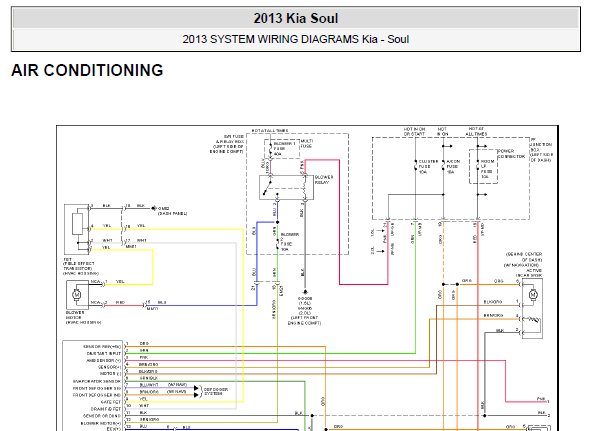Click the "FRONT DEFOGGER SW" pin label

pos(97,388)
